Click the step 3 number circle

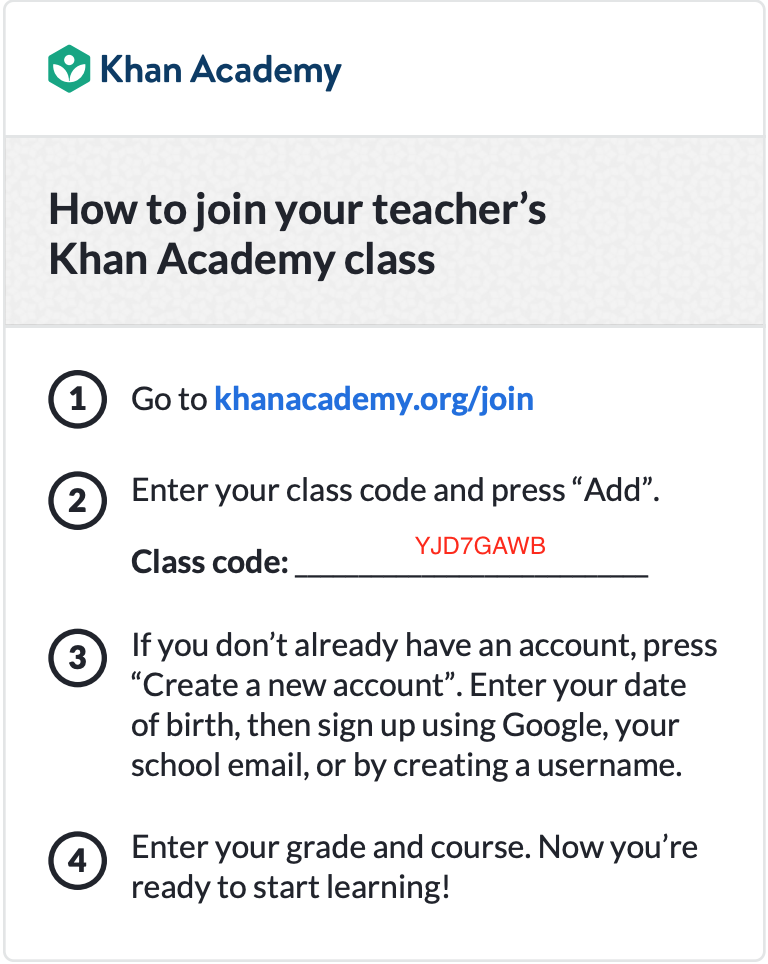click(77, 659)
